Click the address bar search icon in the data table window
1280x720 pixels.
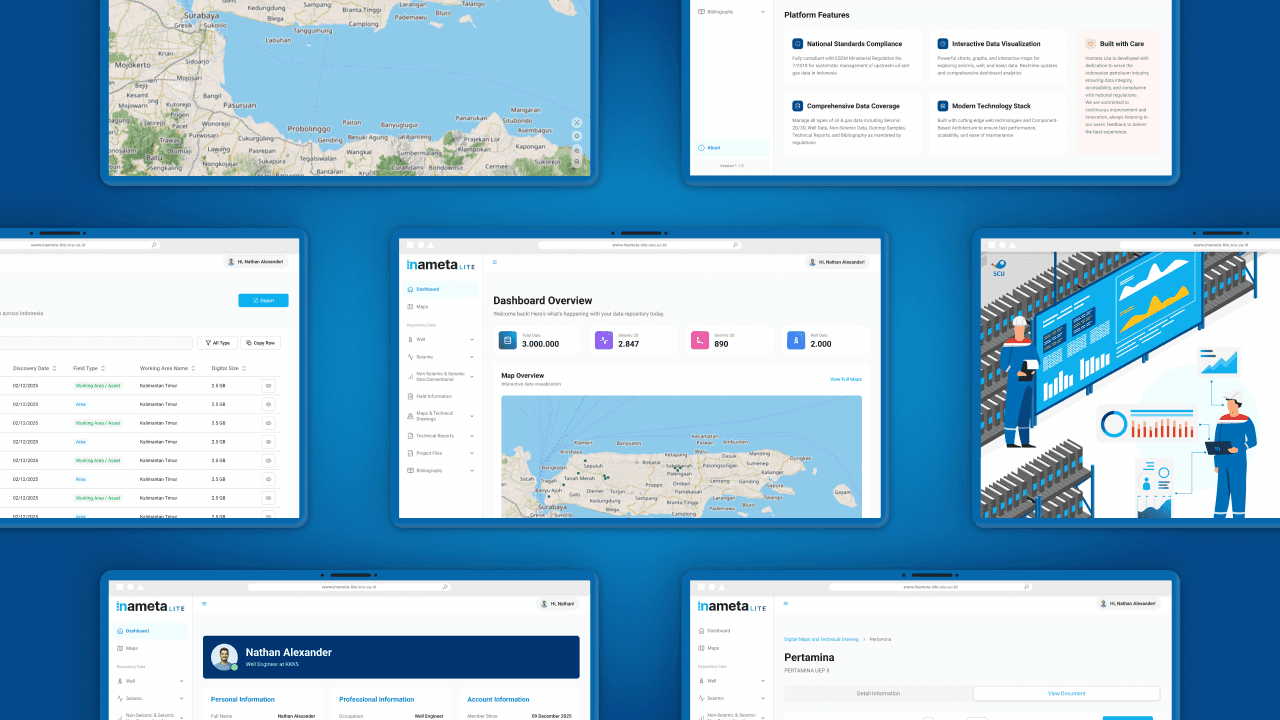click(154, 244)
